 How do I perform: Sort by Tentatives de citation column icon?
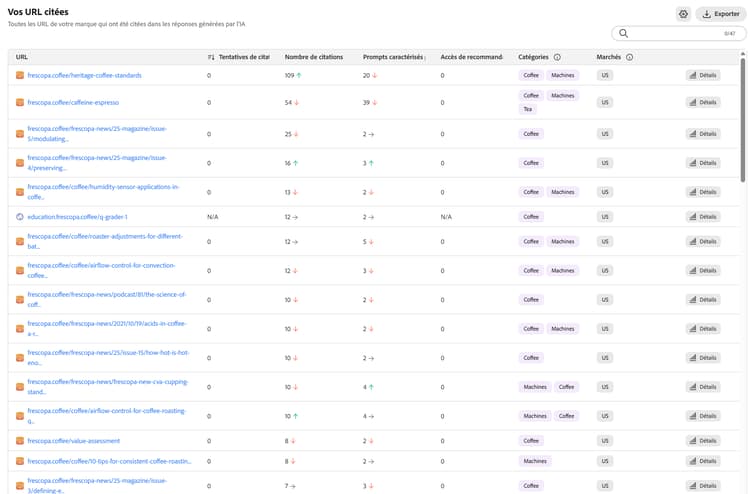211,57
